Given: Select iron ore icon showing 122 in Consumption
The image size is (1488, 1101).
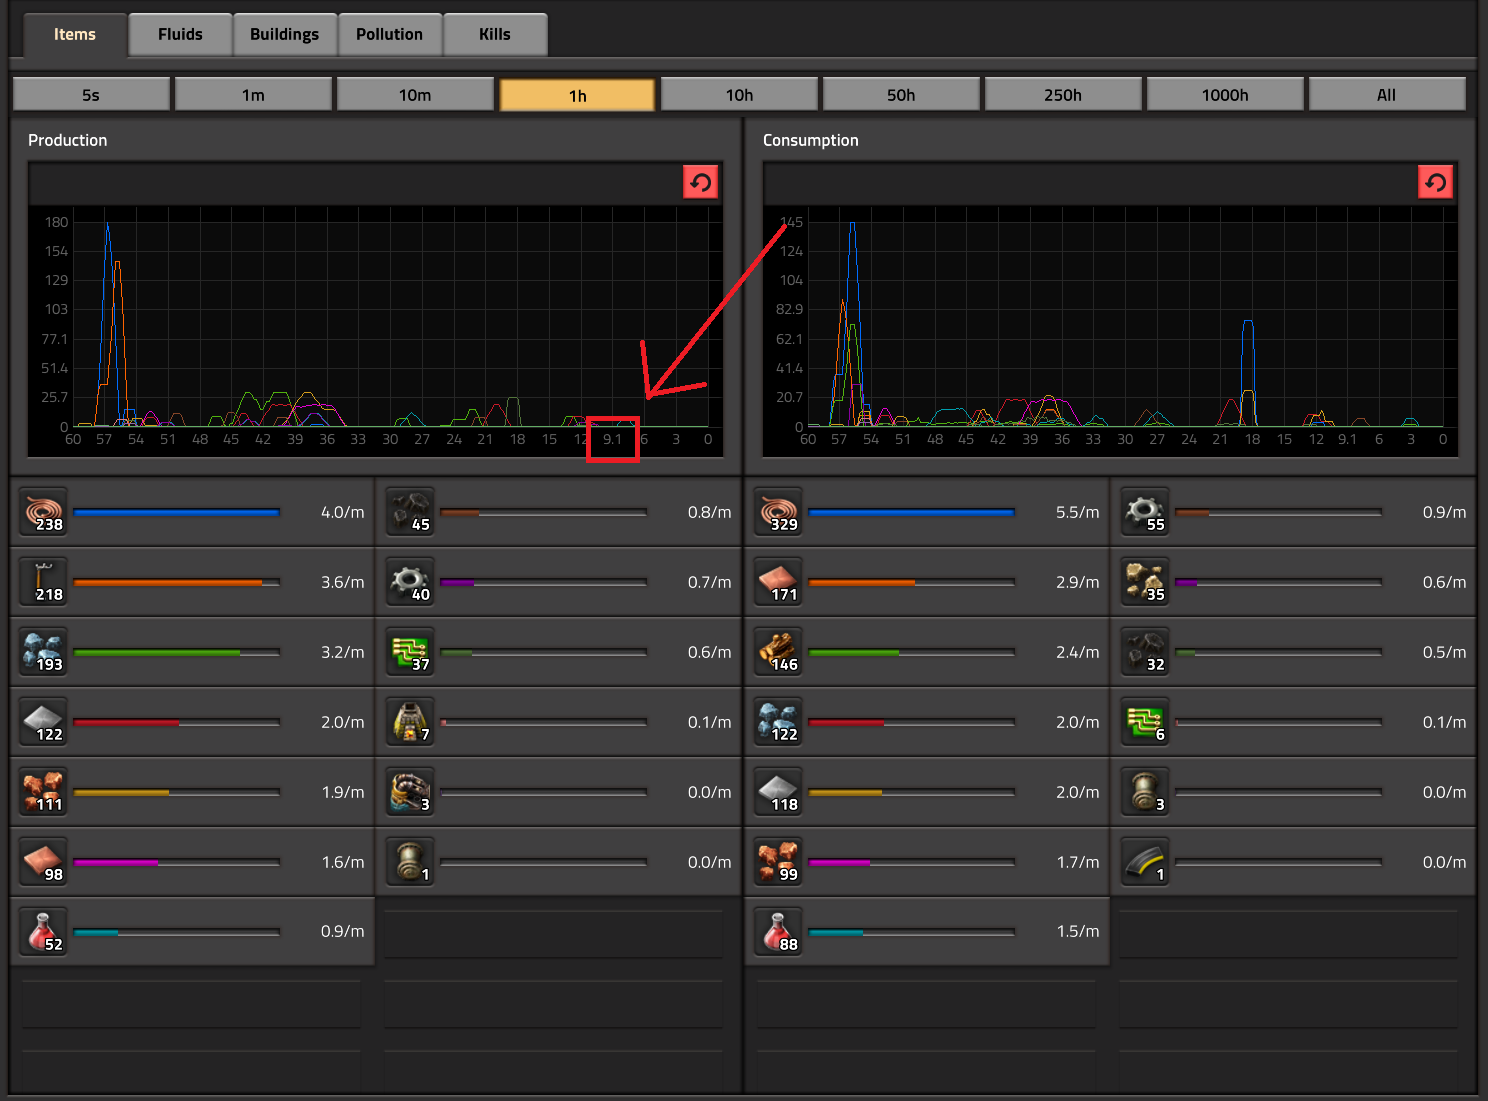Looking at the screenshot, I should (x=779, y=722).
